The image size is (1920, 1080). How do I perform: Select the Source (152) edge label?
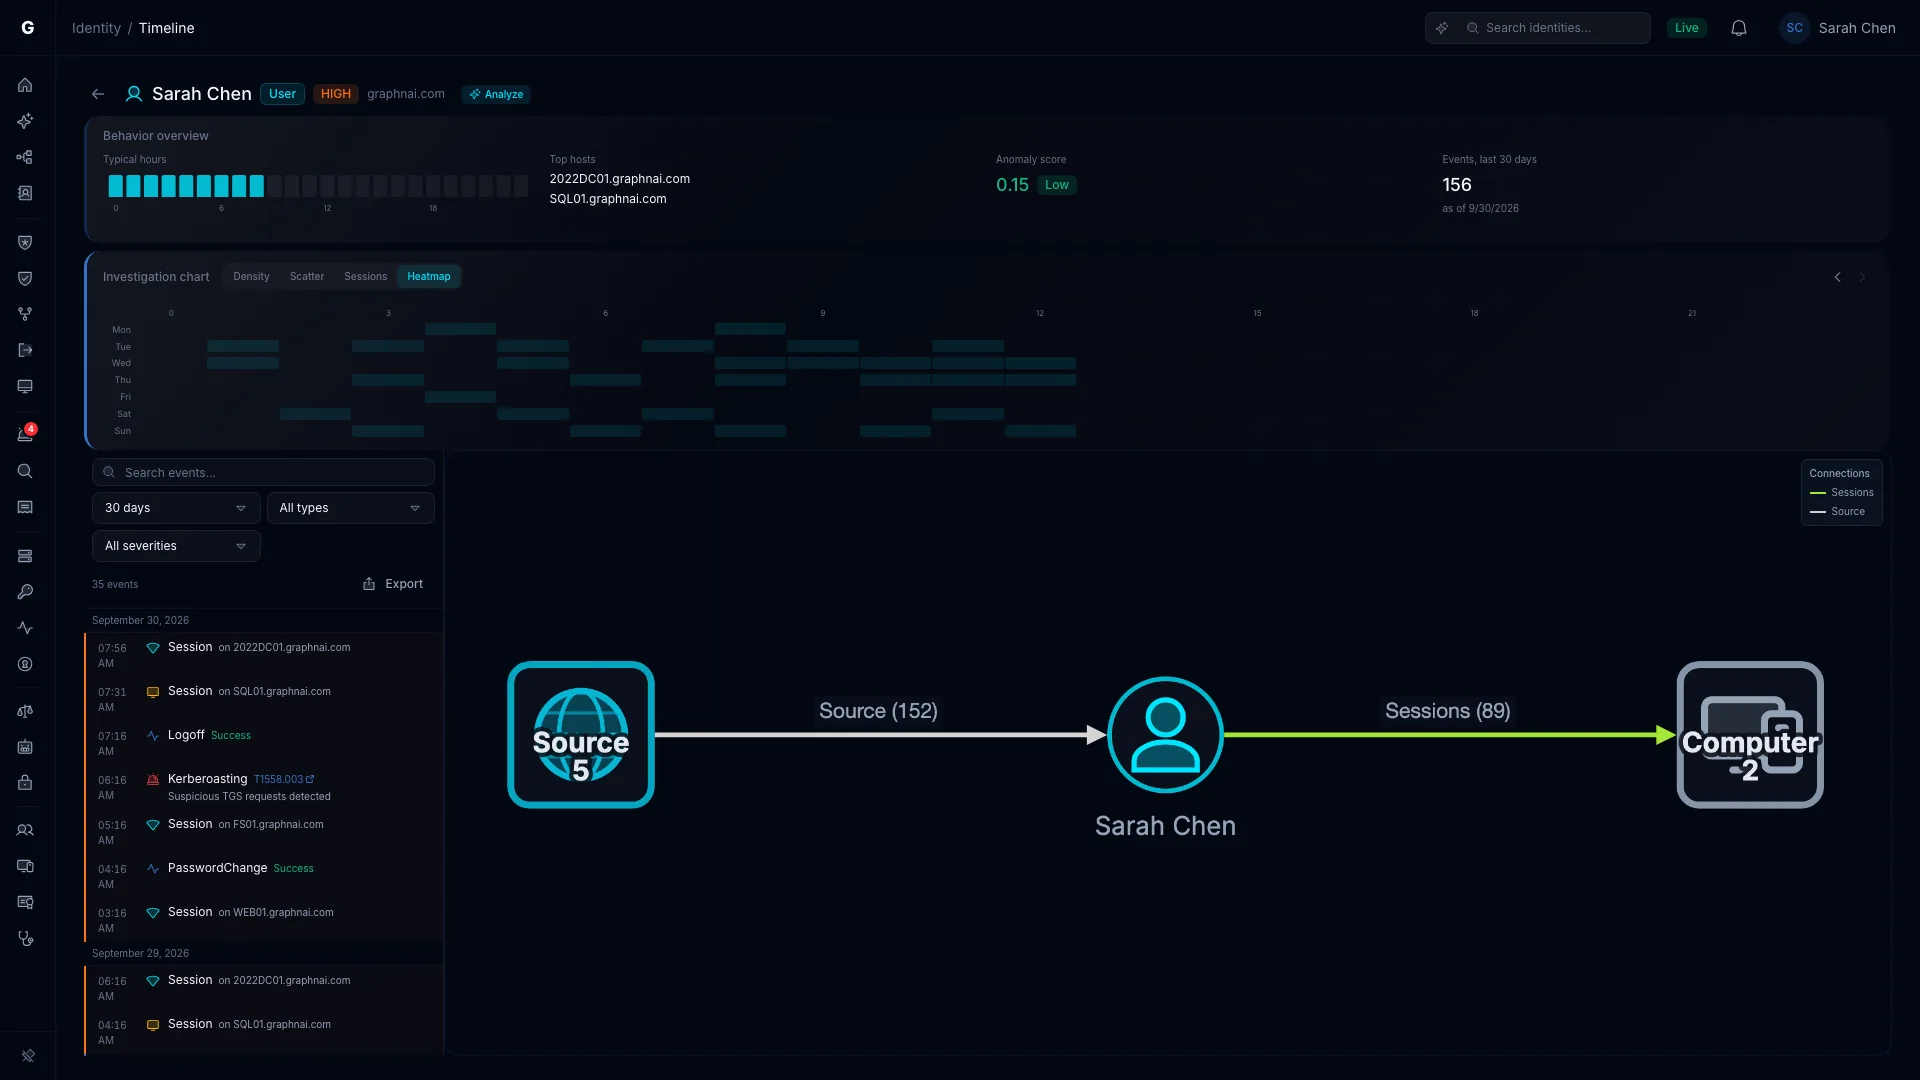pyautogui.click(x=878, y=711)
